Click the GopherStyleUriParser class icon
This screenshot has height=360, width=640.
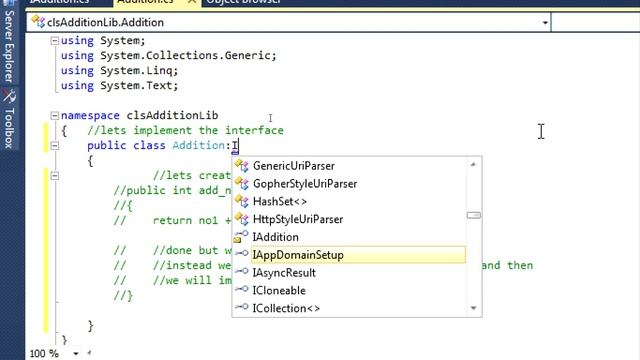click(x=242, y=184)
